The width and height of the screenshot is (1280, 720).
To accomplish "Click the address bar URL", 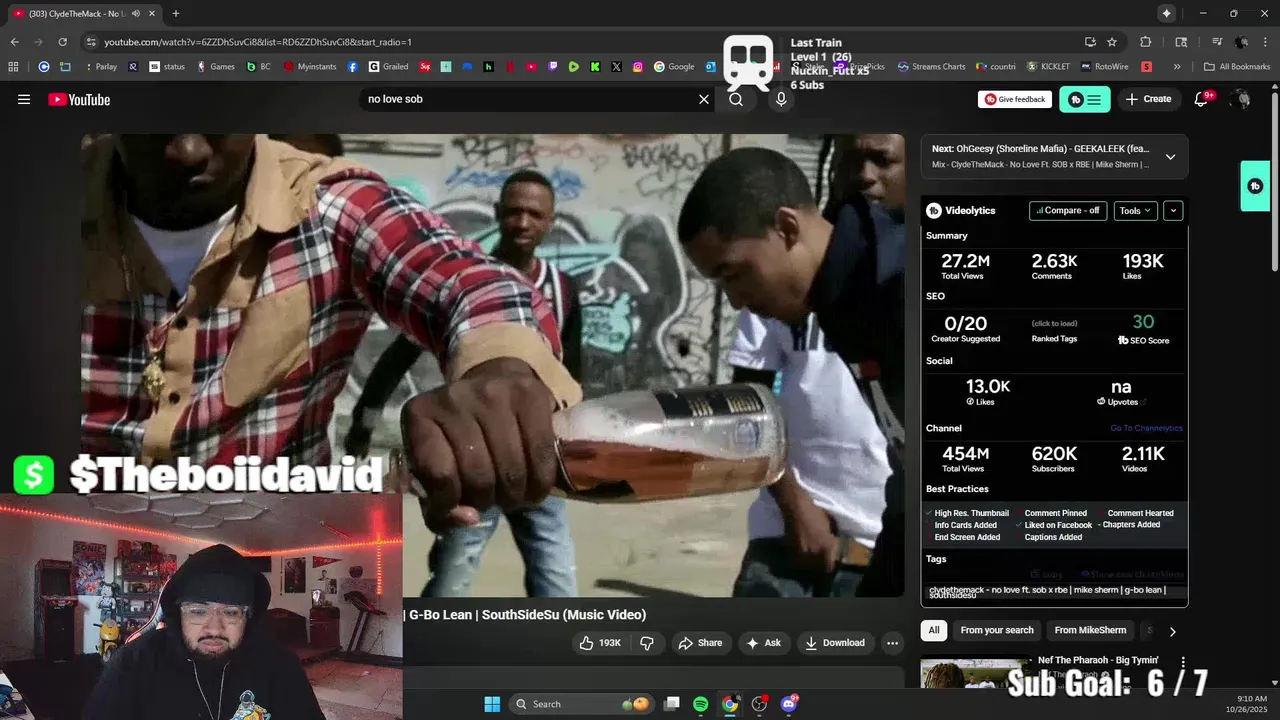I will pos(257,42).
